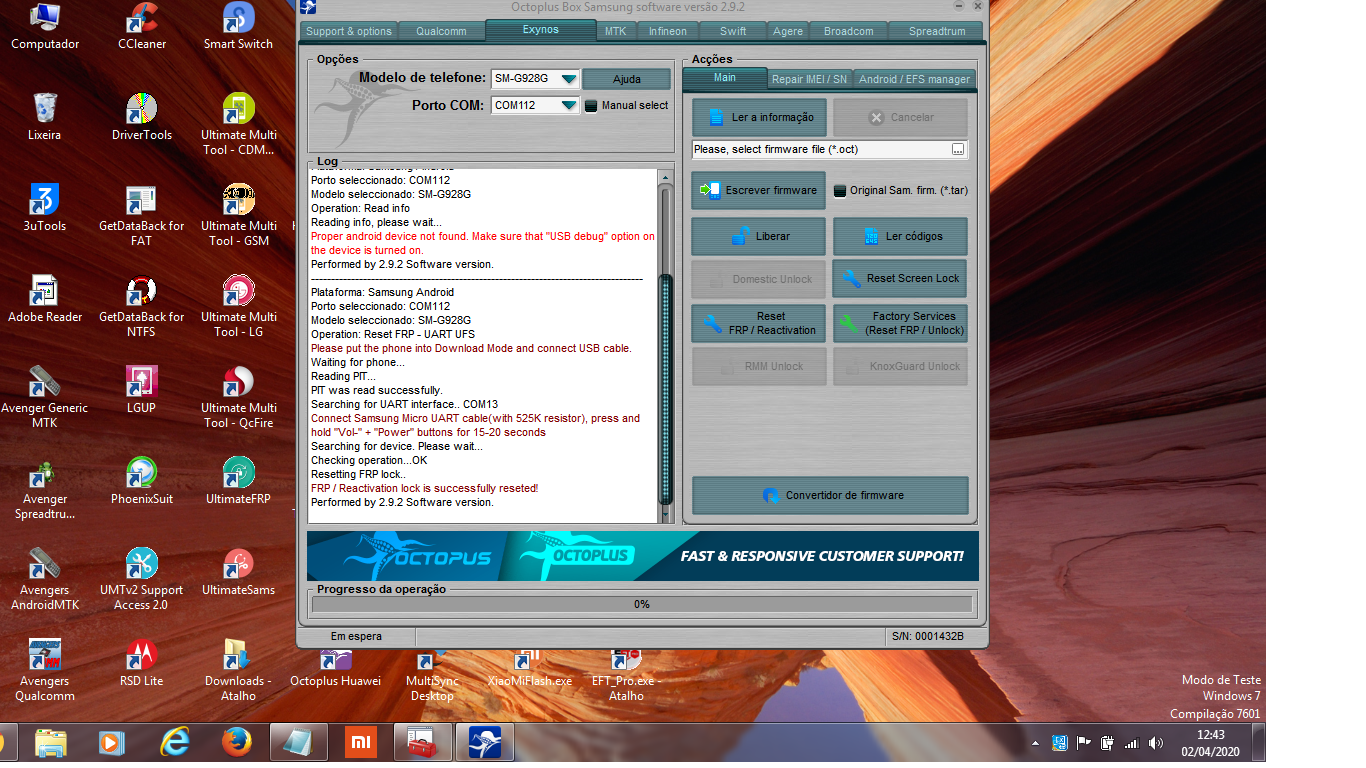Click the volume icon in system tray

coord(1156,743)
